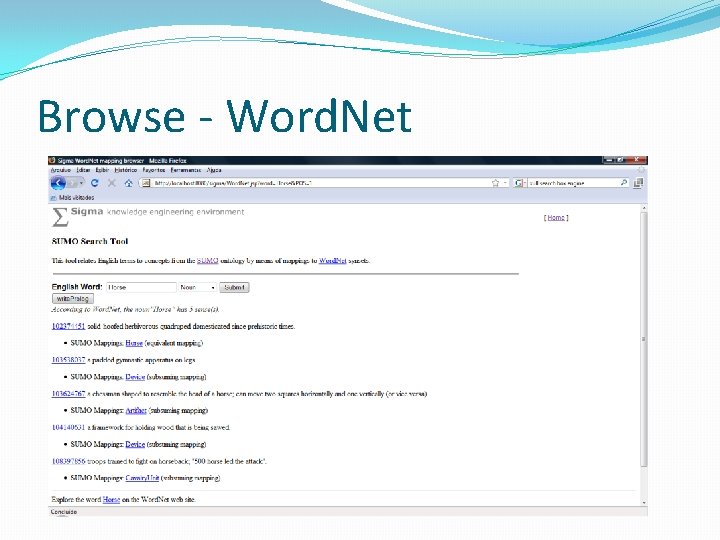
Task: Click the Mais visitados bookmarks label
Action: coord(76,197)
